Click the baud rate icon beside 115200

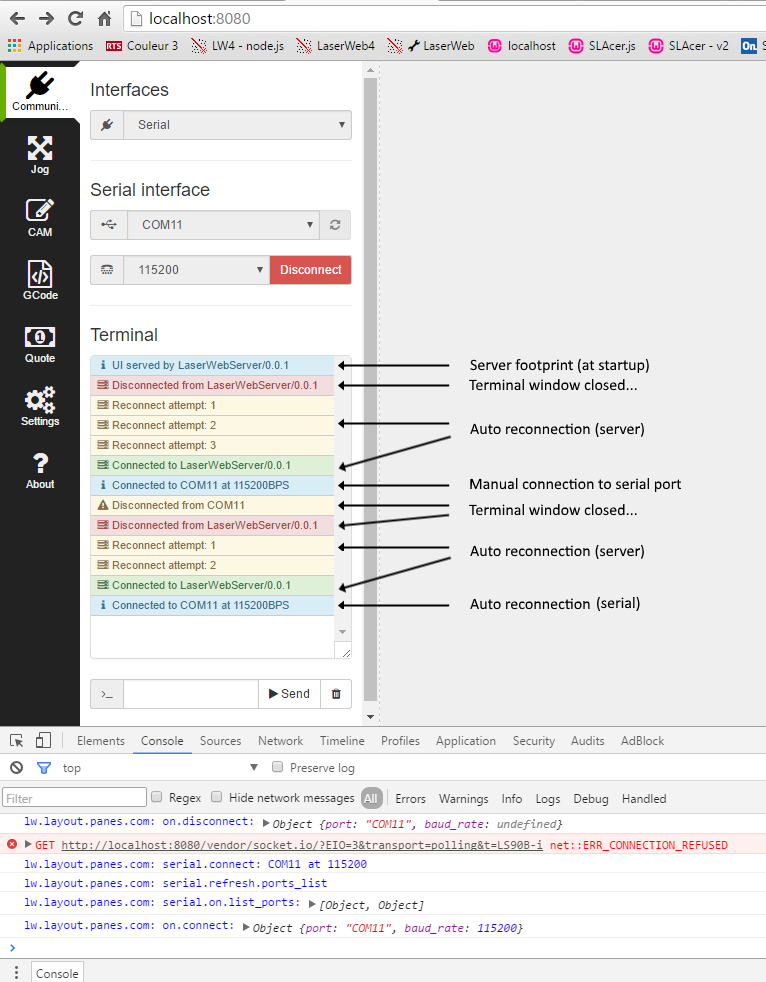click(x=107, y=270)
